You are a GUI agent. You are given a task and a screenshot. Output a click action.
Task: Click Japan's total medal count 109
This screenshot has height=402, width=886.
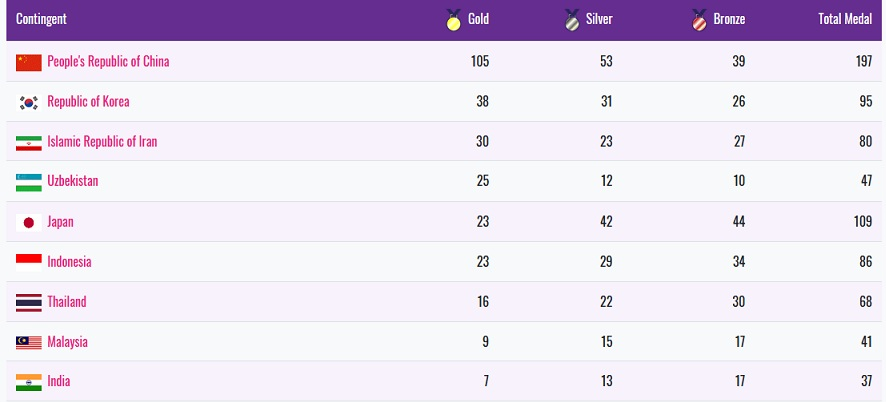pyautogui.click(x=863, y=222)
